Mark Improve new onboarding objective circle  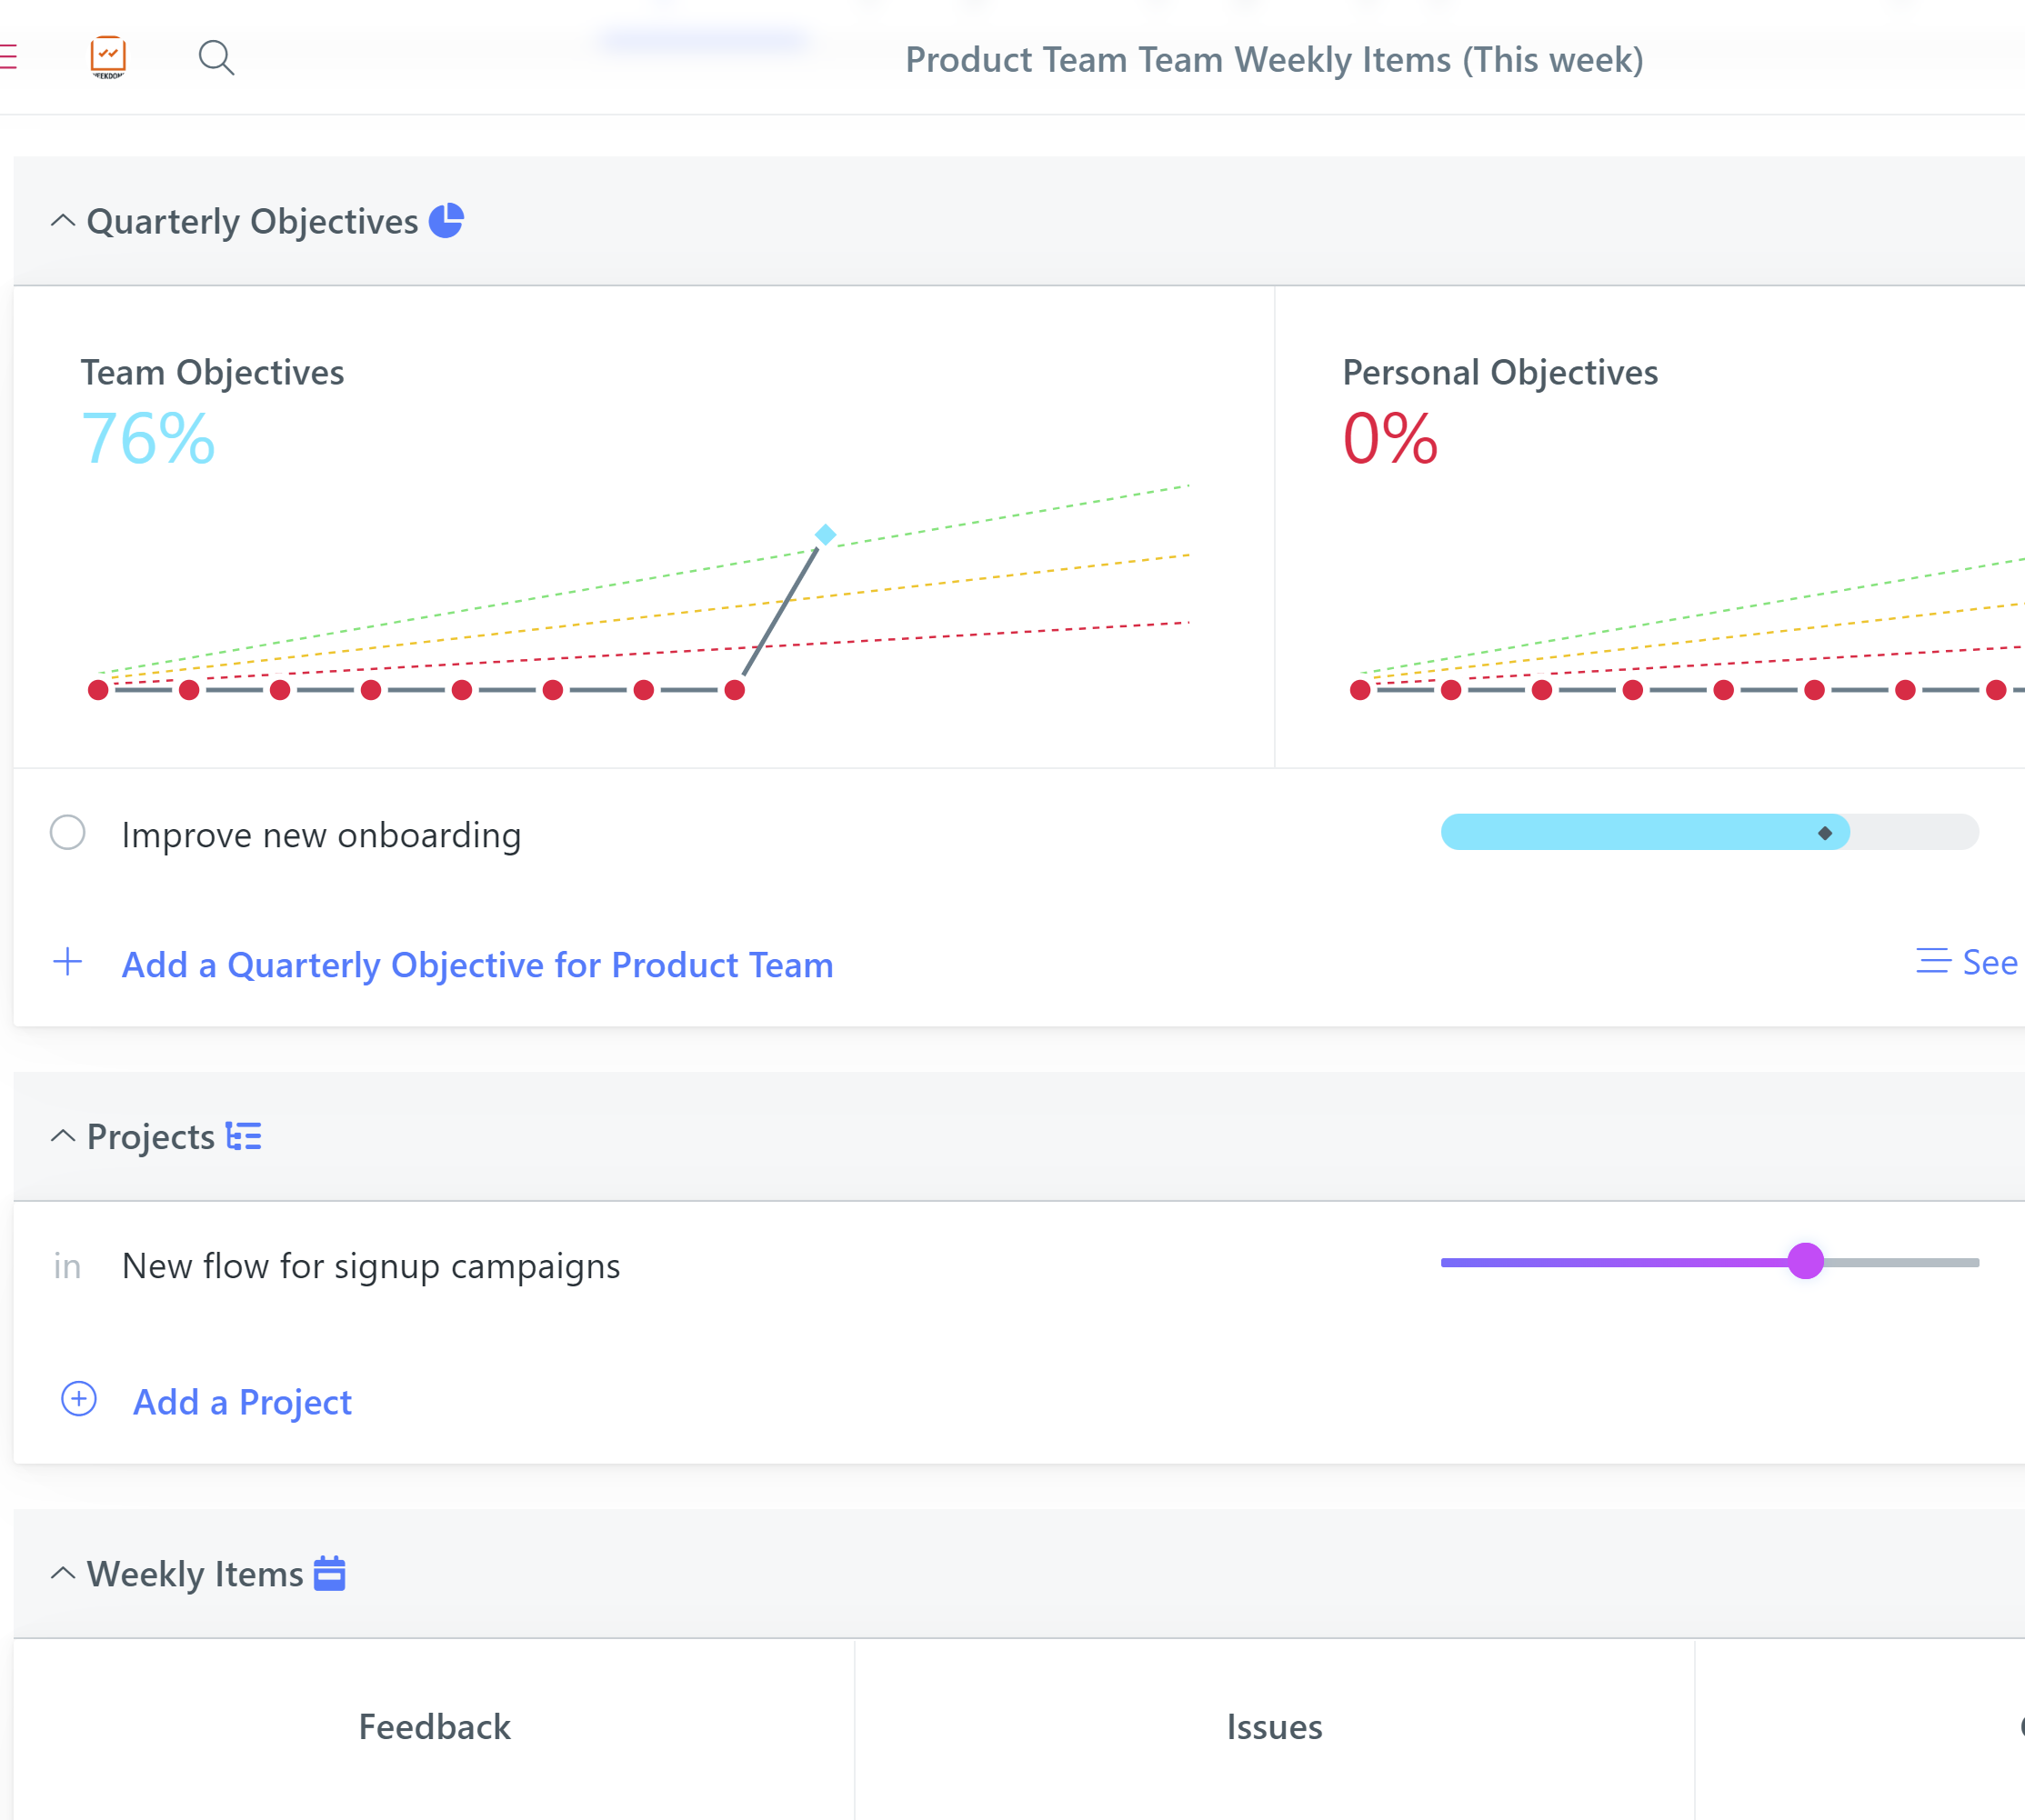click(68, 833)
